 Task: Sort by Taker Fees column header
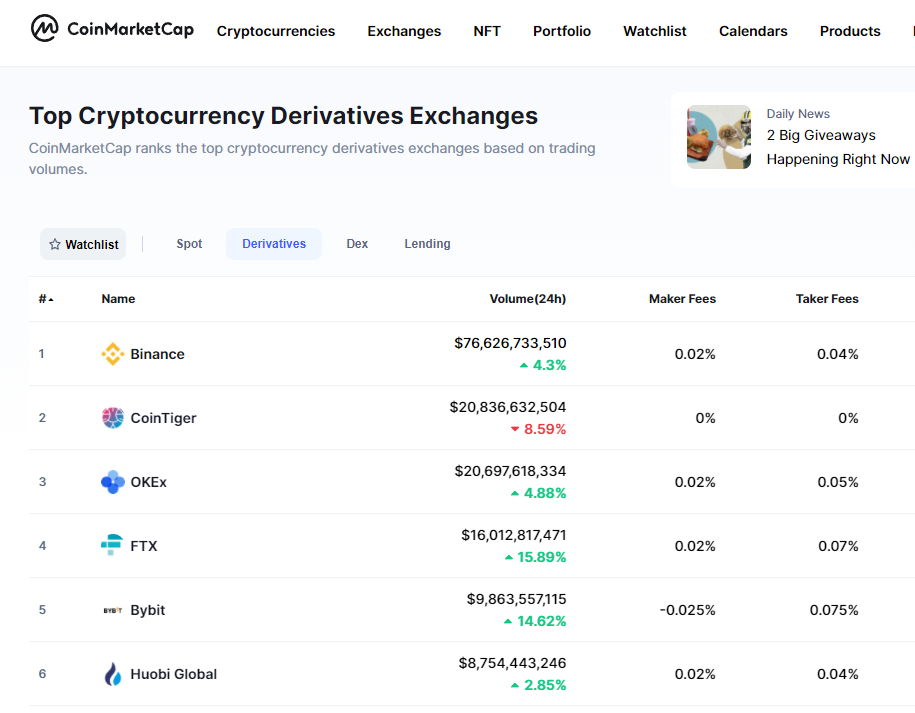click(827, 299)
